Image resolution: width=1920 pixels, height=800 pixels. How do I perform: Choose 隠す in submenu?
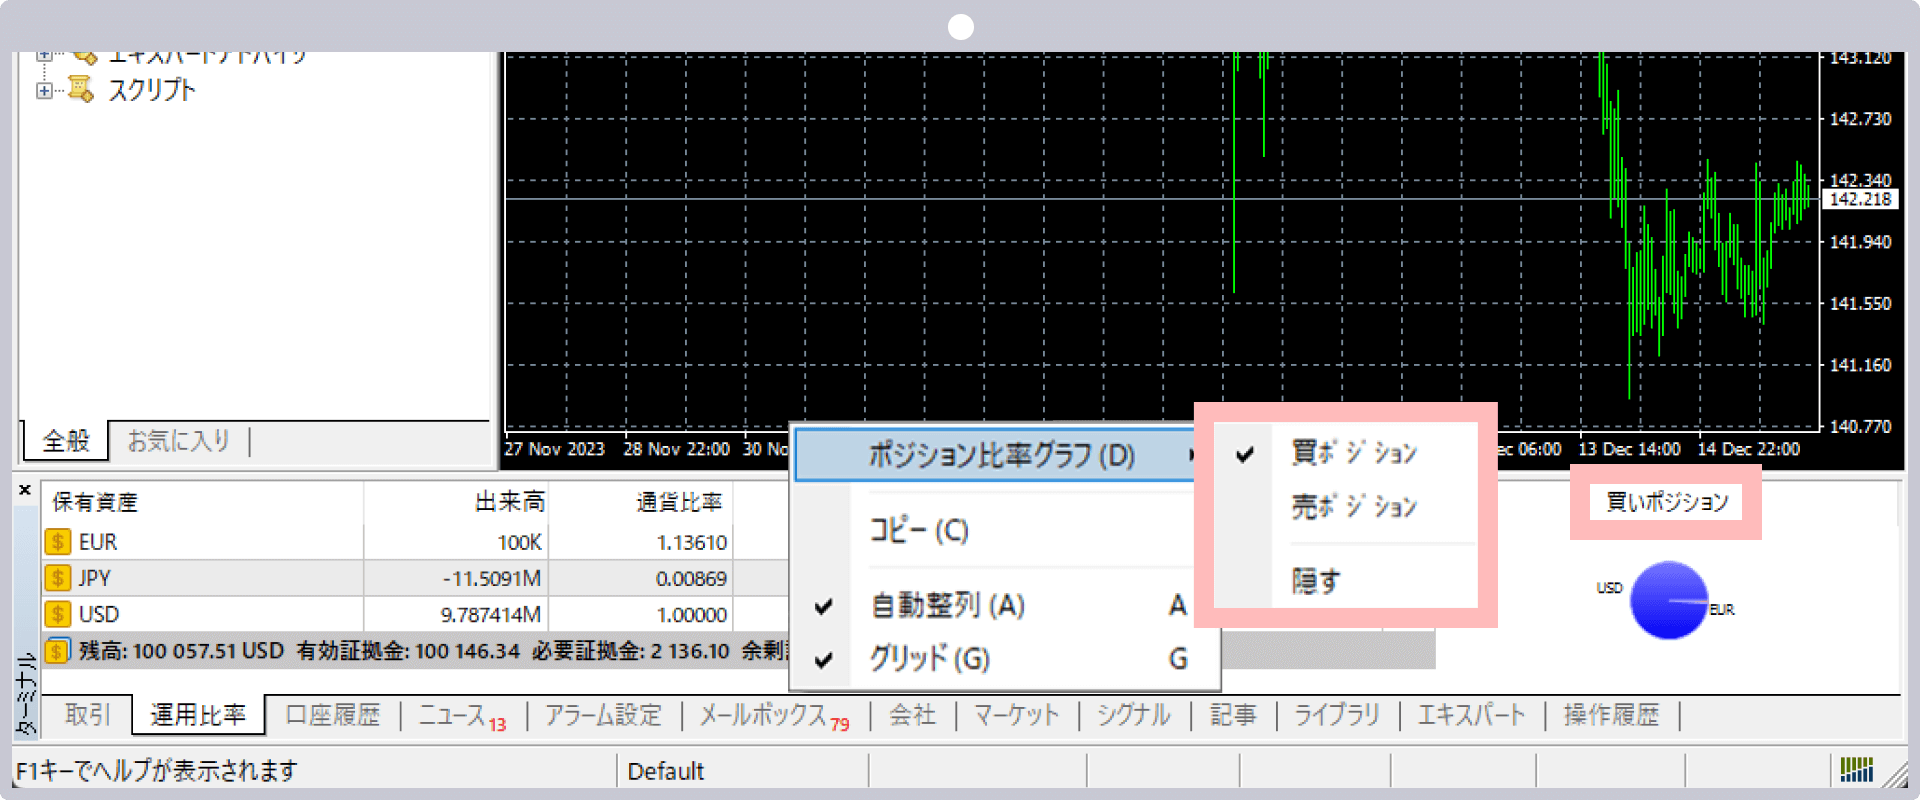pos(1315,581)
